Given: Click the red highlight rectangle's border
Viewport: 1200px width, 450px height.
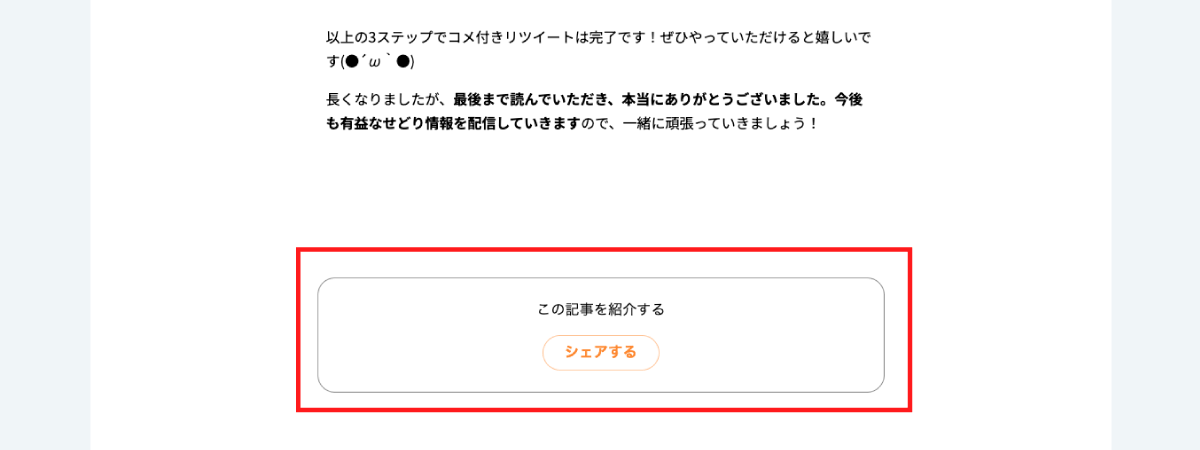Looking at the screenshot, I should pyautogui.click(x=298, y=330).
